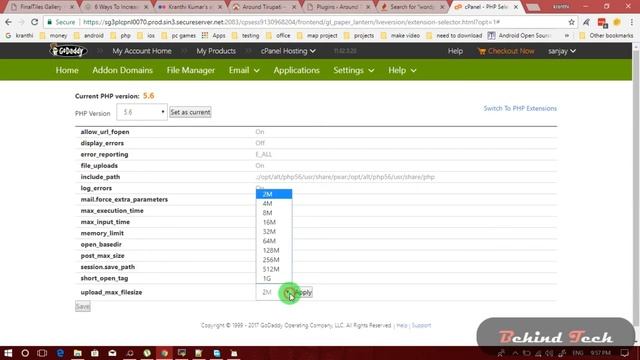Open the Action Center notification icon
Viewport: 640px width, 360px height.
[624, 353]
